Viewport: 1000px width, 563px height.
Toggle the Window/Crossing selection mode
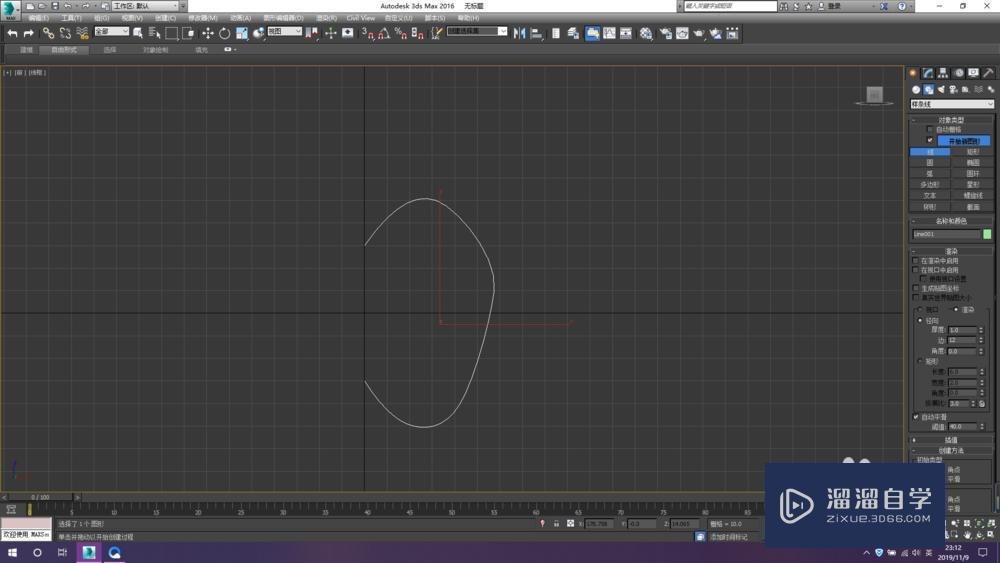188,33
